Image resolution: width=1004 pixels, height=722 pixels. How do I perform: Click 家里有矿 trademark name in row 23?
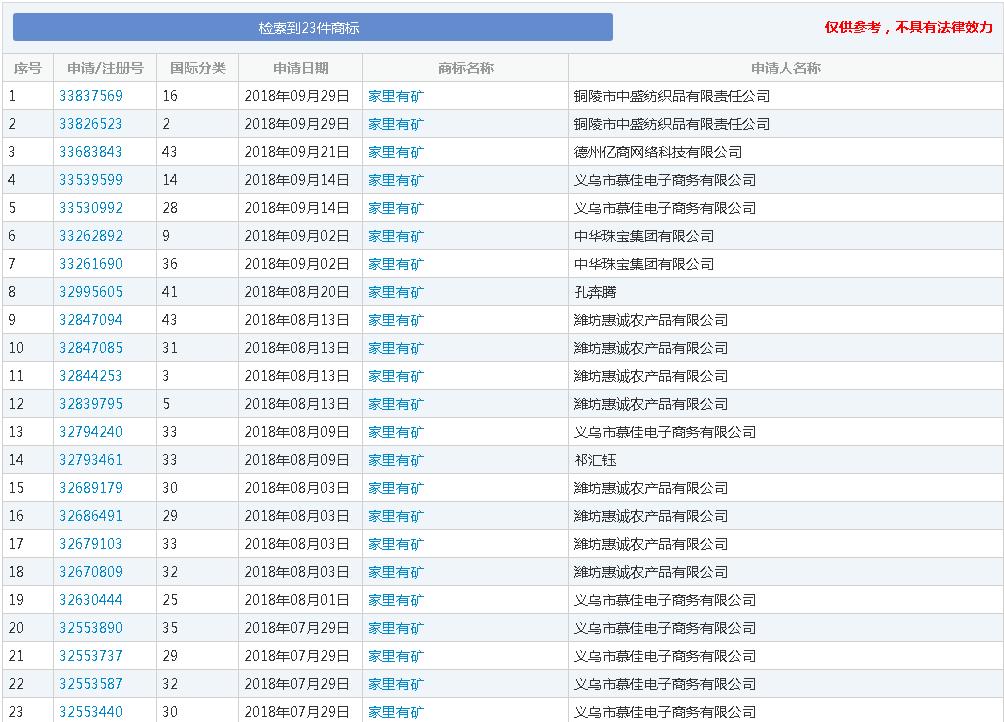396,712
